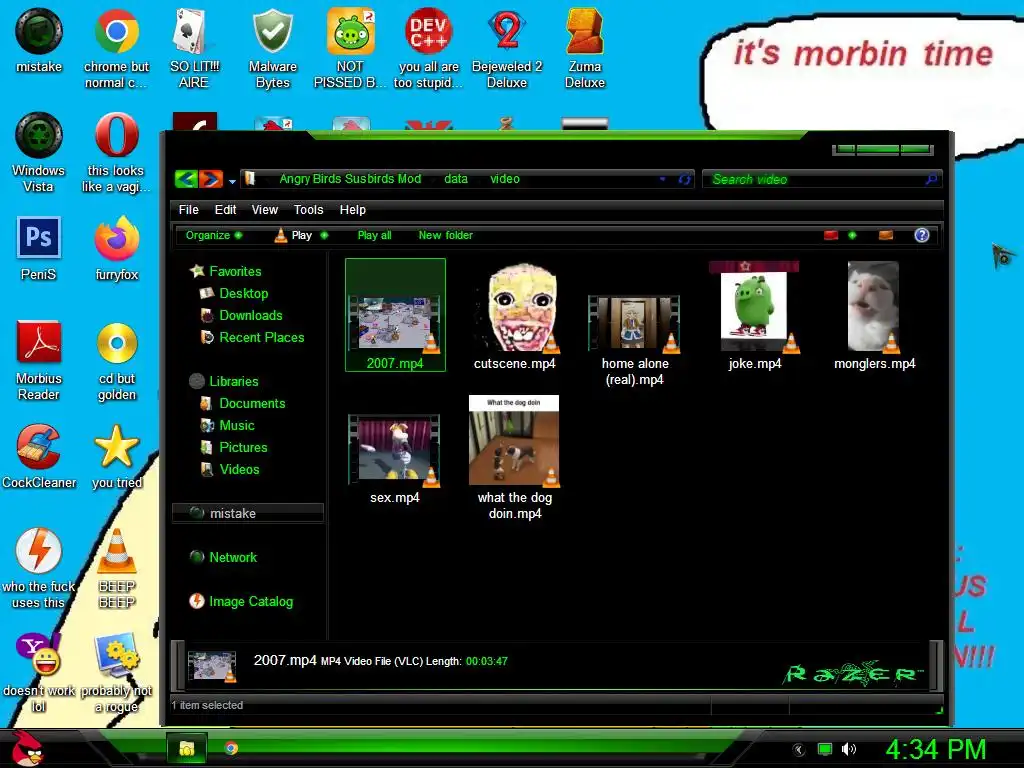
Task: Click the refresh icon in address bar
Action: coord(684,179)
